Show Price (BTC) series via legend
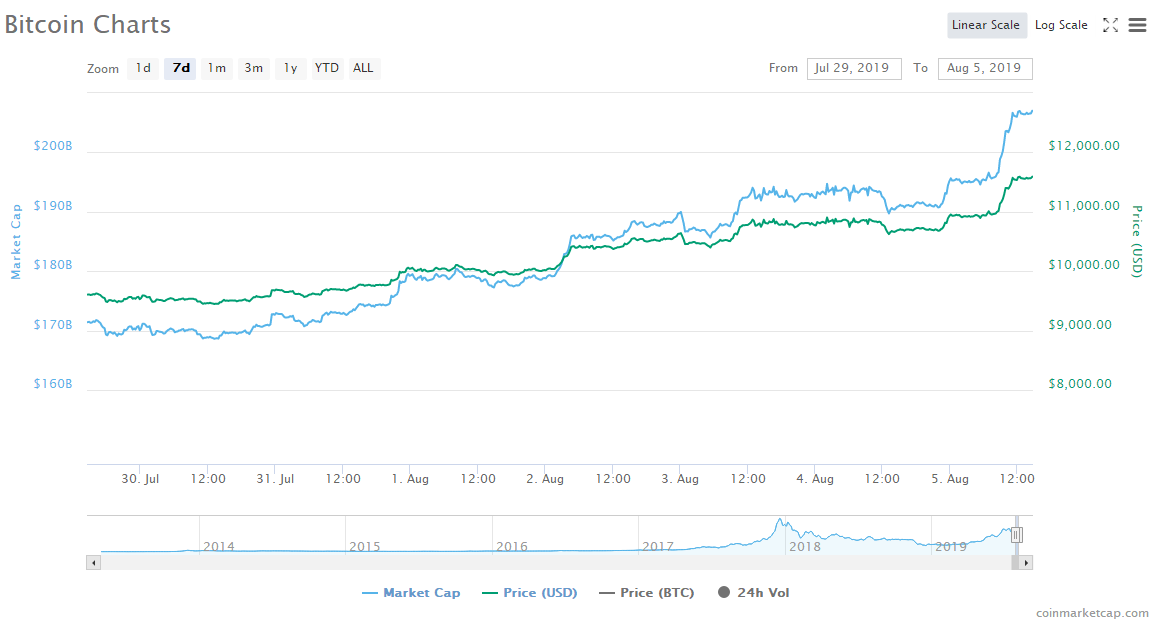Image resolution: width=1158 pixels, height=625 pixels. point(646,593)
